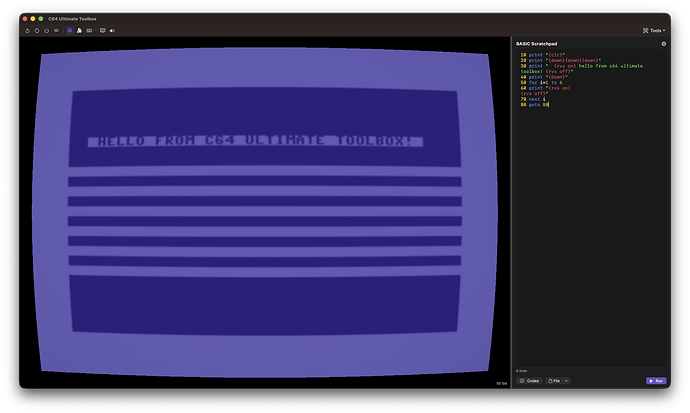This screenshot has width=690, height=413.
Task: Click code line 20 with three {down} codes
Action: [x=561, y=60]
